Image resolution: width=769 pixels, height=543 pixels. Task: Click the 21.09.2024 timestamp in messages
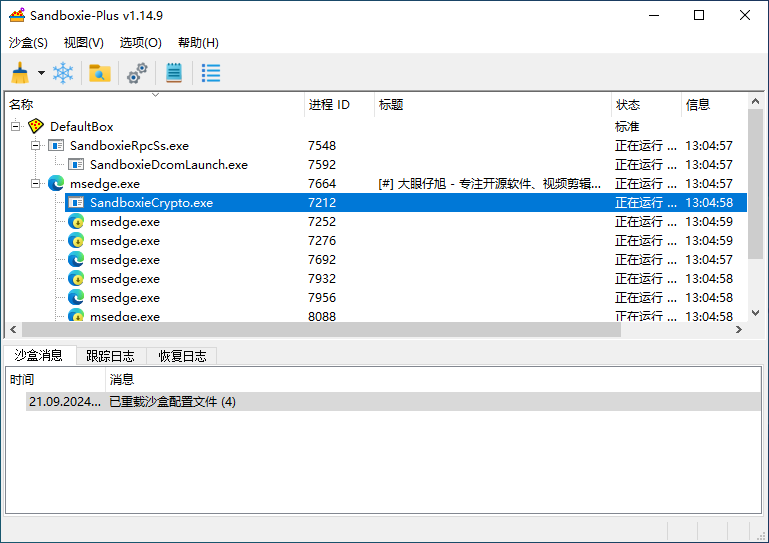(65, 402)
